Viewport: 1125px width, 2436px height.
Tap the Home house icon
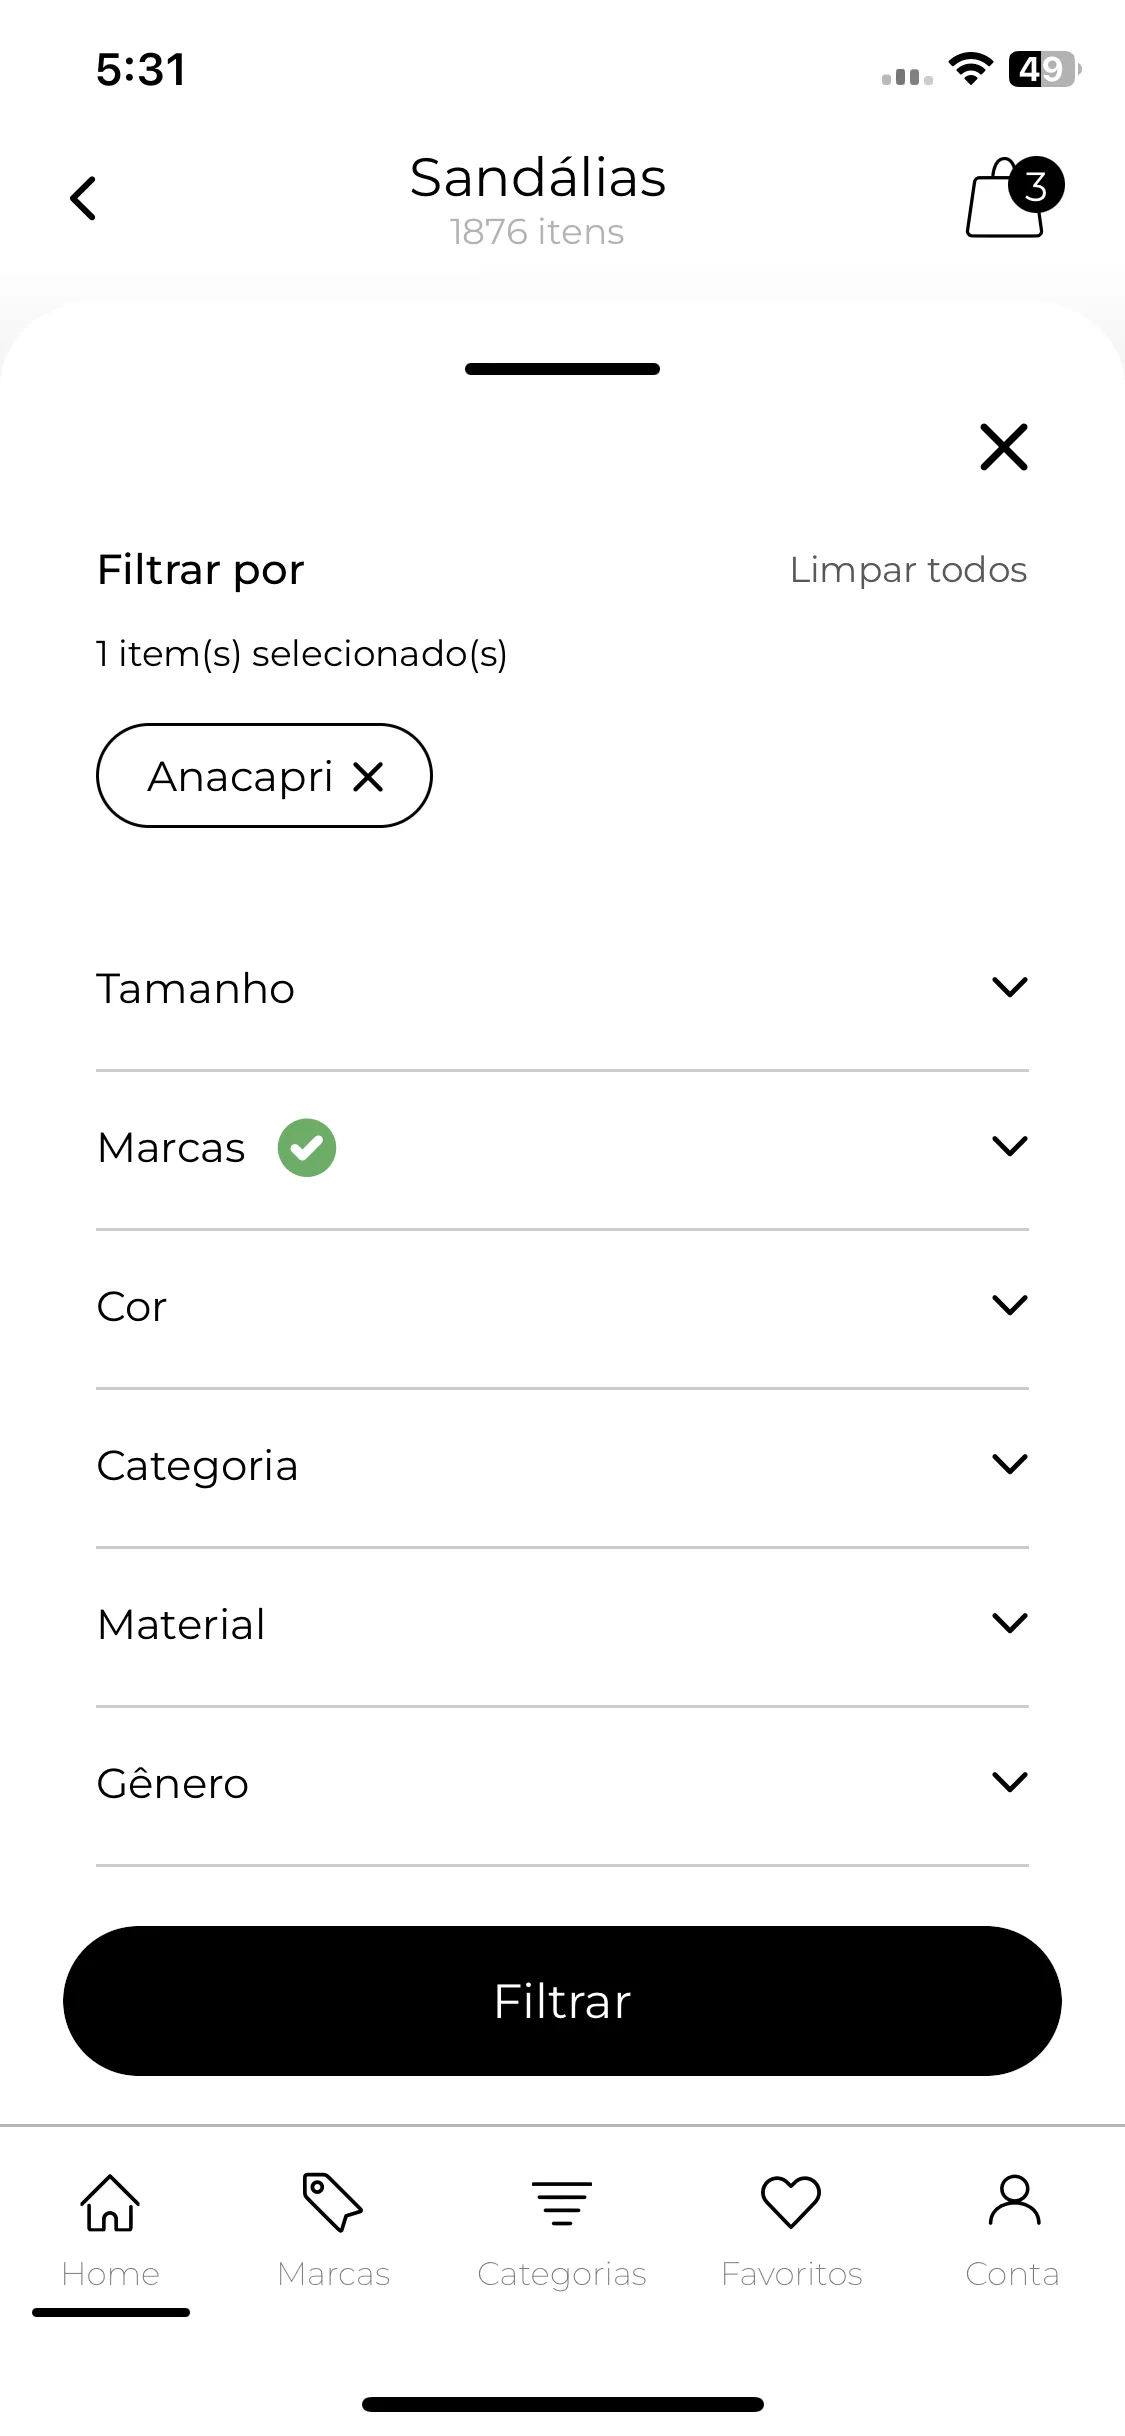pyautogui.click(x=110, y=2202)
